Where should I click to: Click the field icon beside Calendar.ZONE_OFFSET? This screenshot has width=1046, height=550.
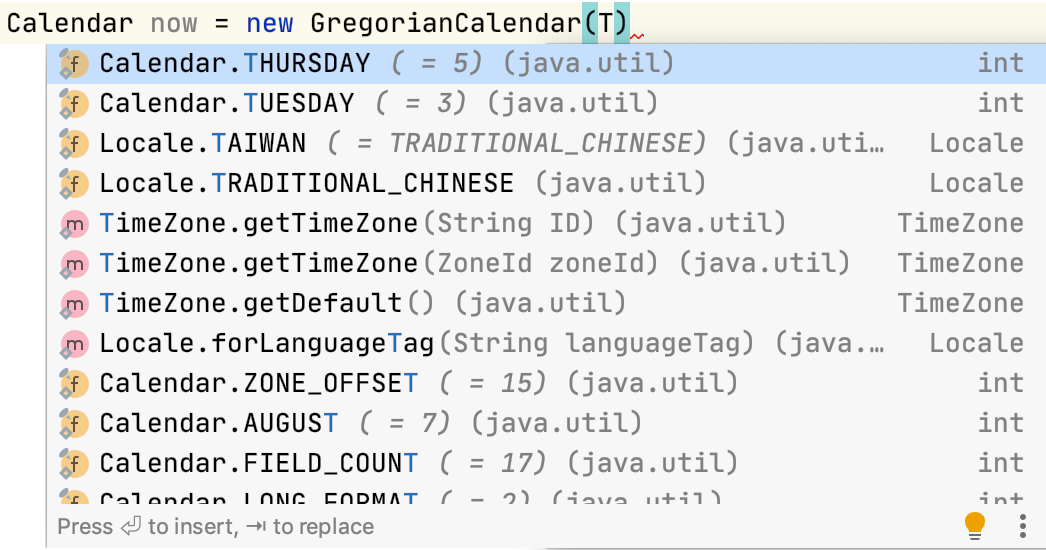tap(74, 384)
